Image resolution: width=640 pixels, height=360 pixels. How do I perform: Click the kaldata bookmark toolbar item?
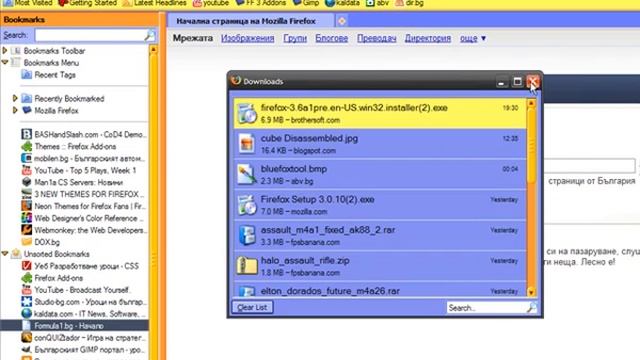[x=342, y=3]
